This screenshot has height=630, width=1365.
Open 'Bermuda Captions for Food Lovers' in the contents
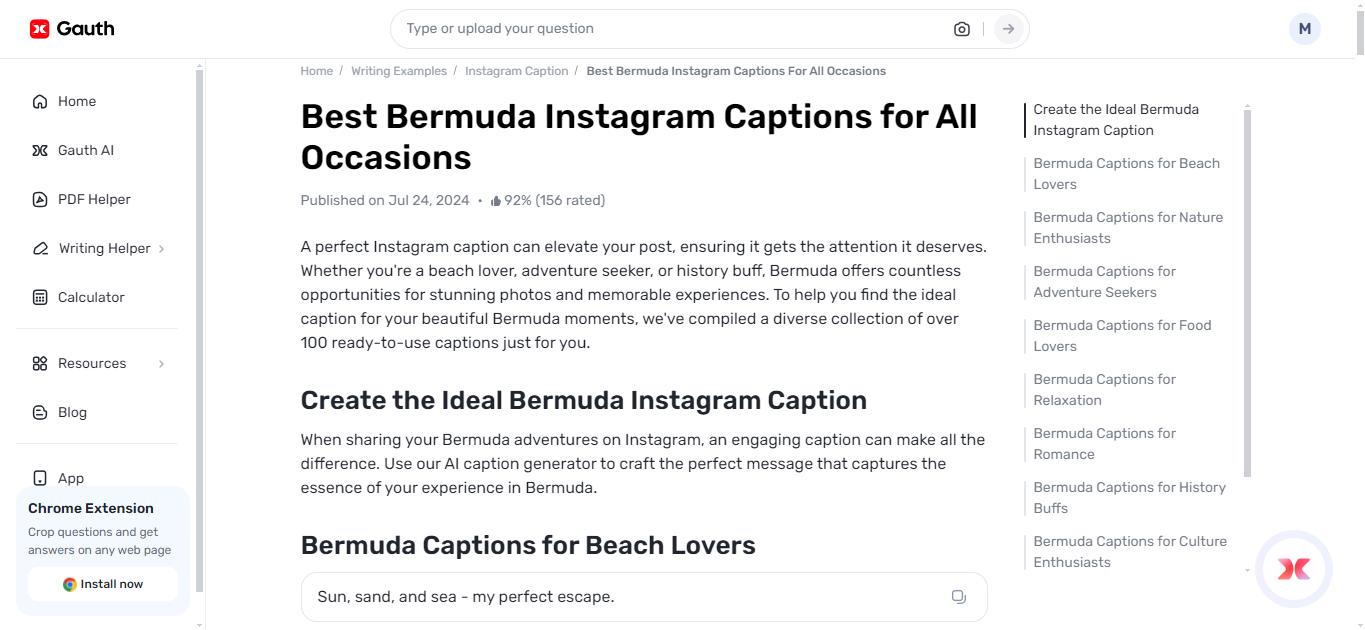pos(1122,335)
